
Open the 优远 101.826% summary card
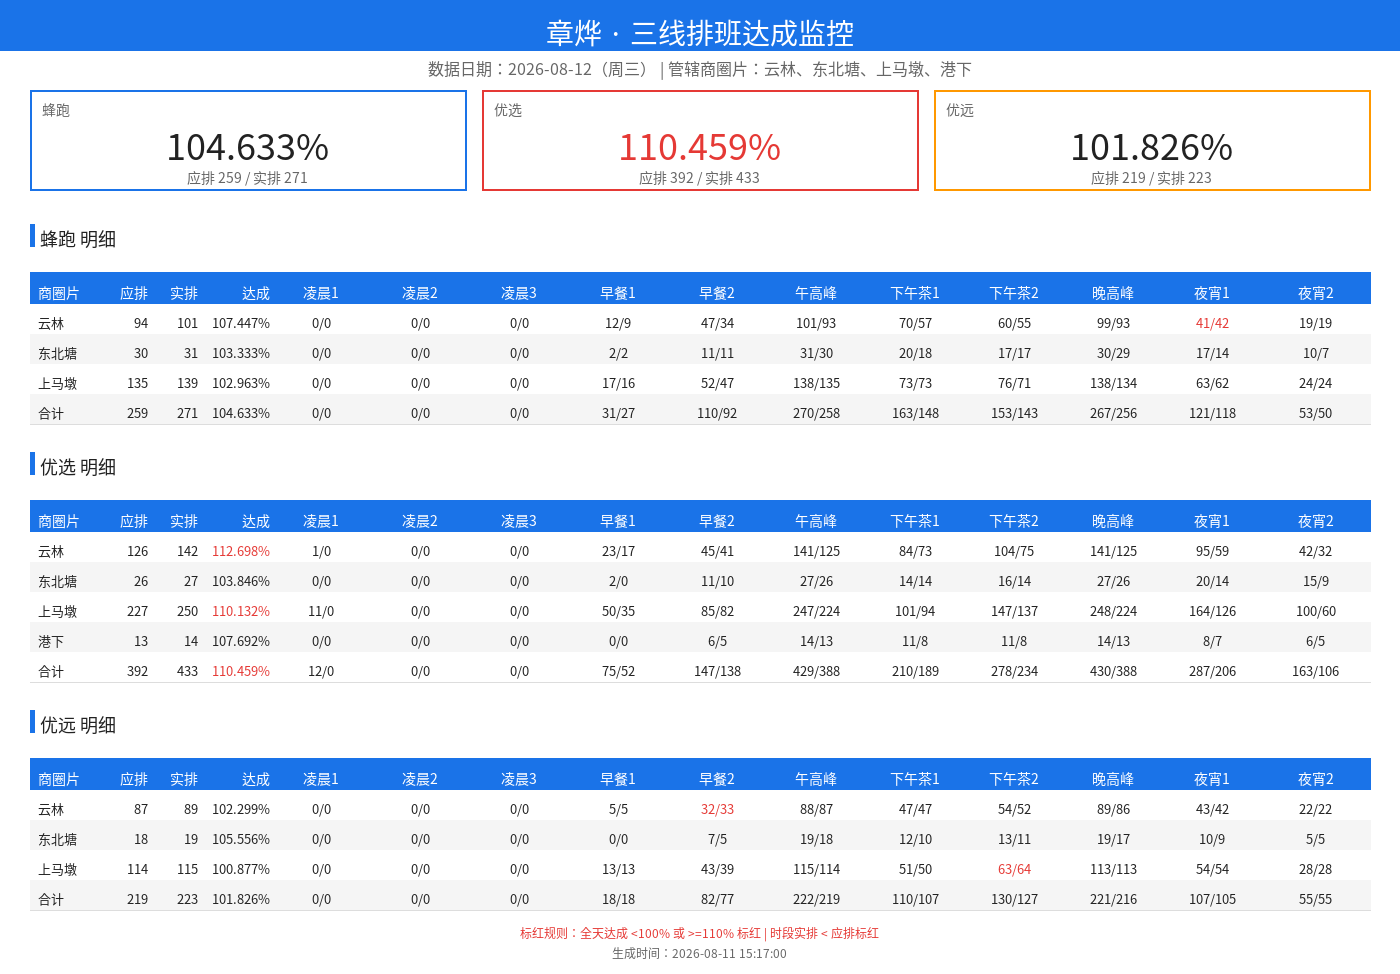[x=1152, y=140]
